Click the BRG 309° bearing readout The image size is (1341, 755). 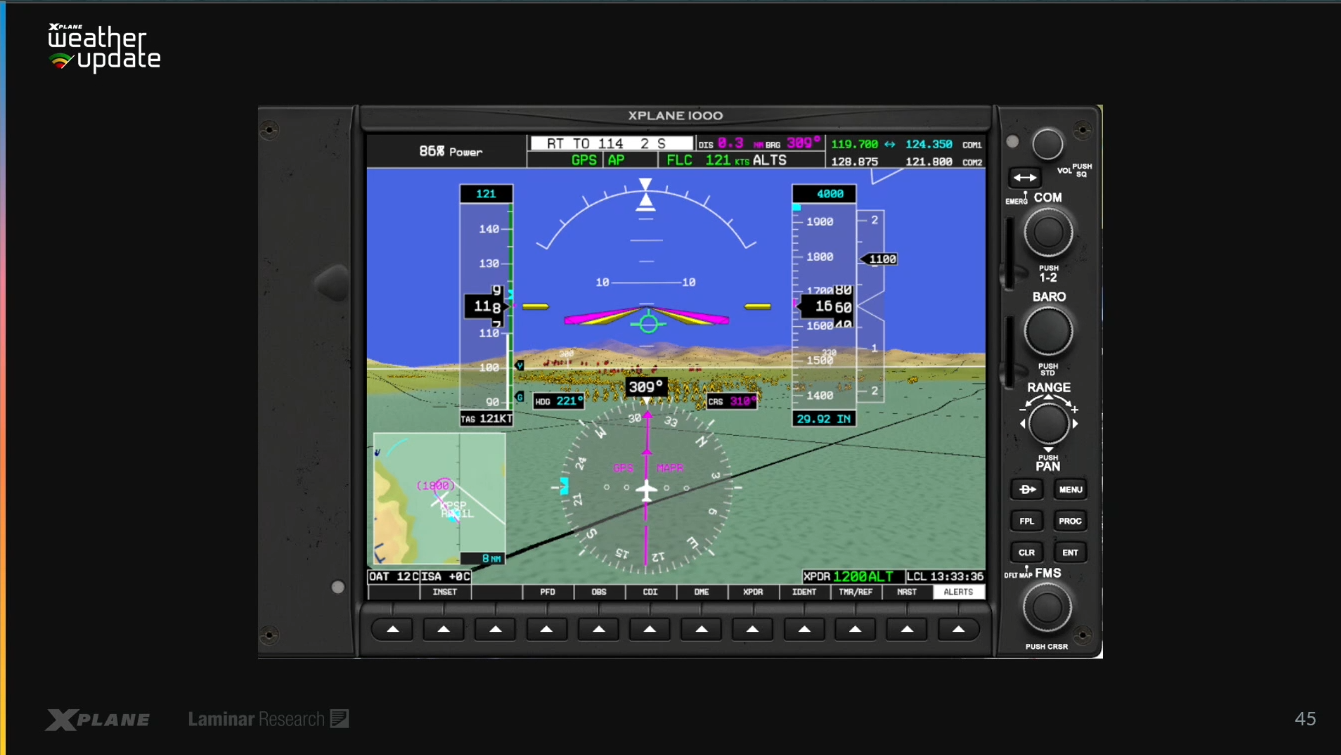point(794,144)
